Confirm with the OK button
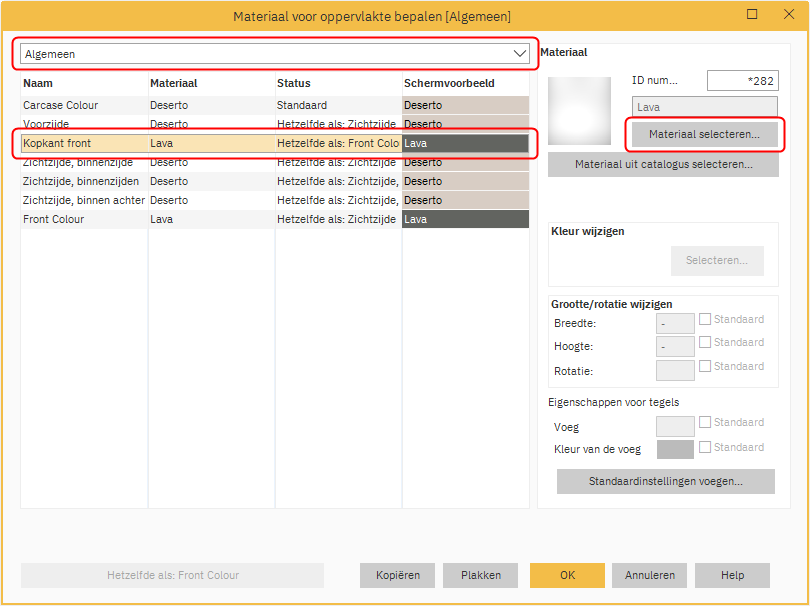Viewport: 810px width, 606px height. (567, 575)
